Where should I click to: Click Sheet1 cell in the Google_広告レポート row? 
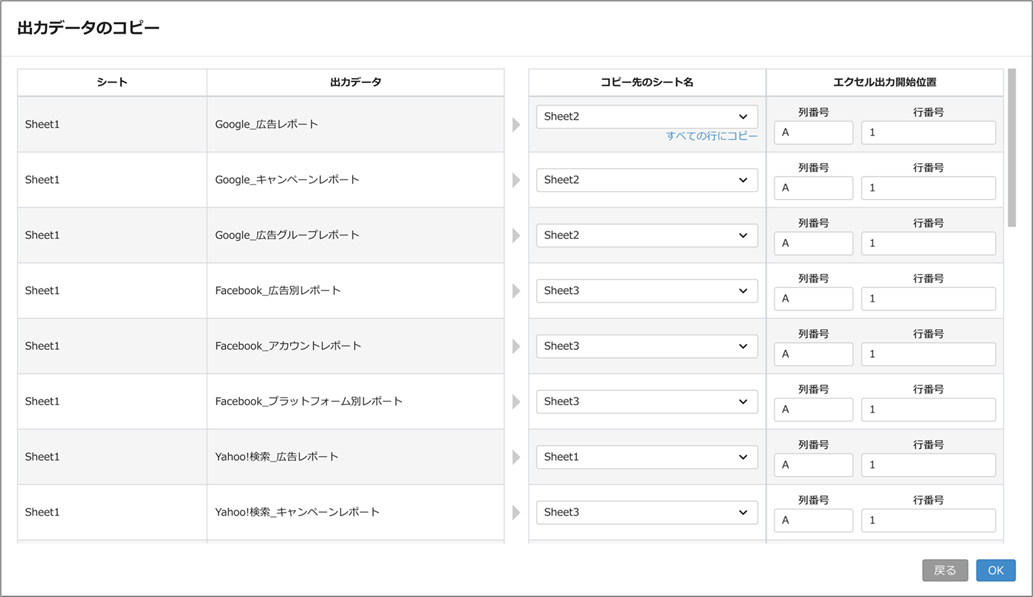click(112, 125)
